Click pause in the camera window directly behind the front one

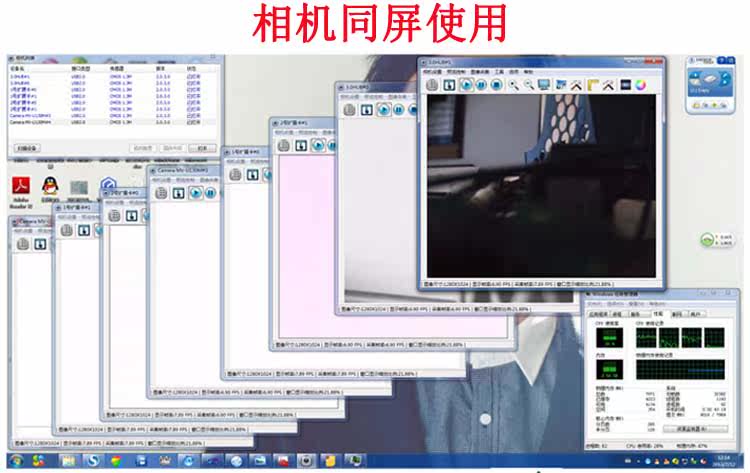tap(398, 110)
